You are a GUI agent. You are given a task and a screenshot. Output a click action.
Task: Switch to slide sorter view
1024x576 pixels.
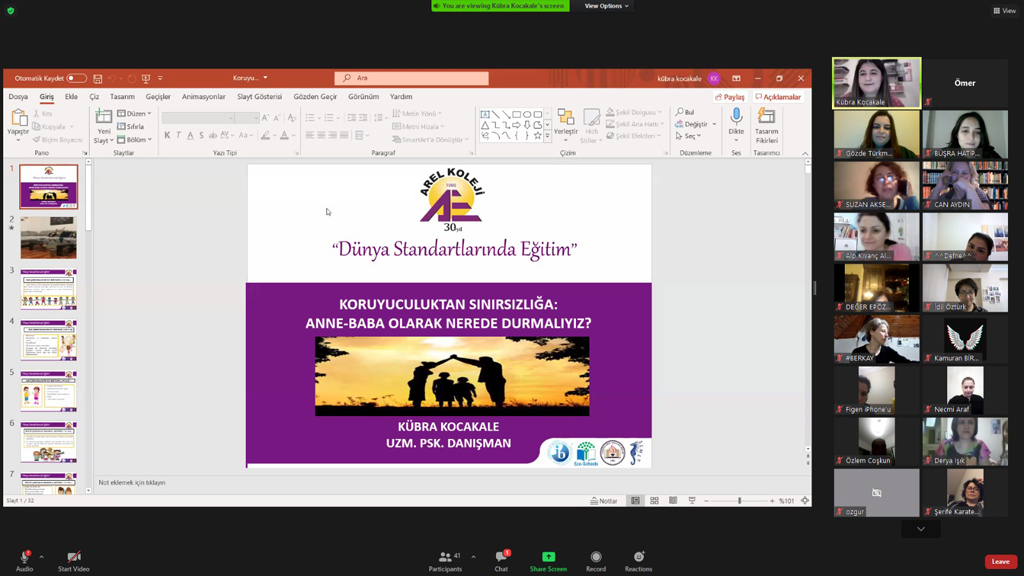tap(654, 501)
